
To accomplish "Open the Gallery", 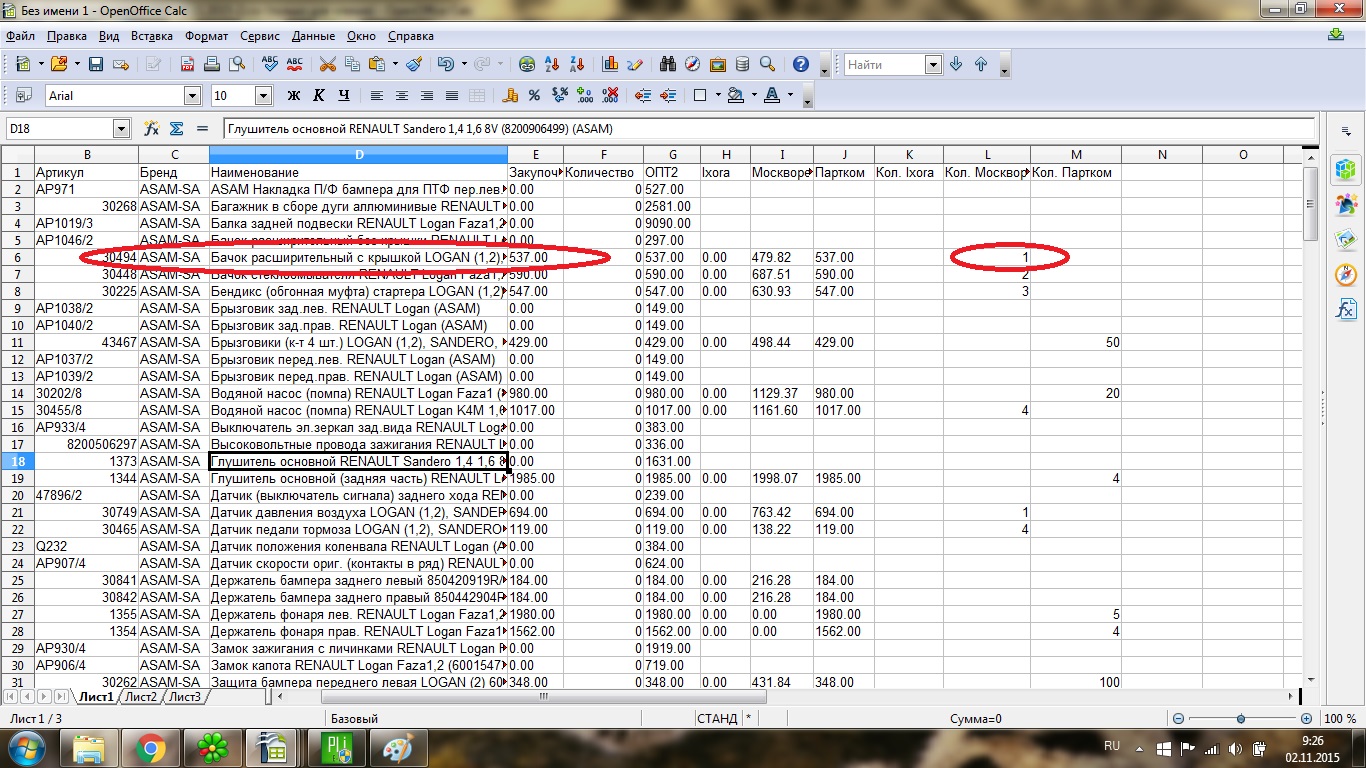I will point(718,64).
